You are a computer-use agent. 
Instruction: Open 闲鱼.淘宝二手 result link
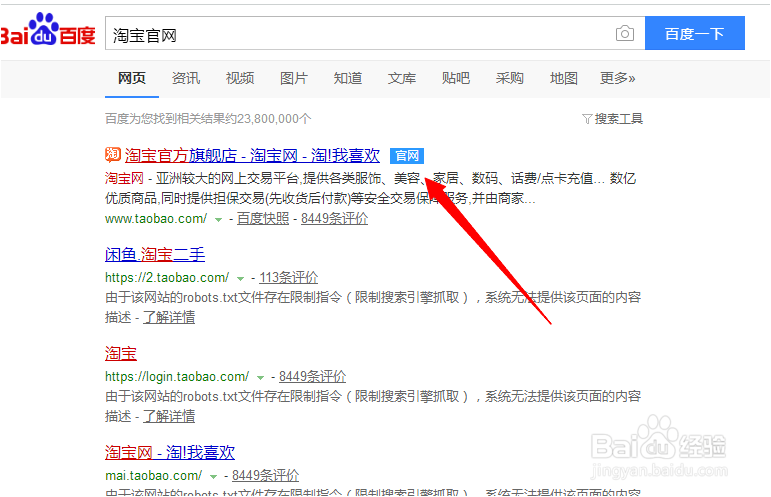[155, 255]
